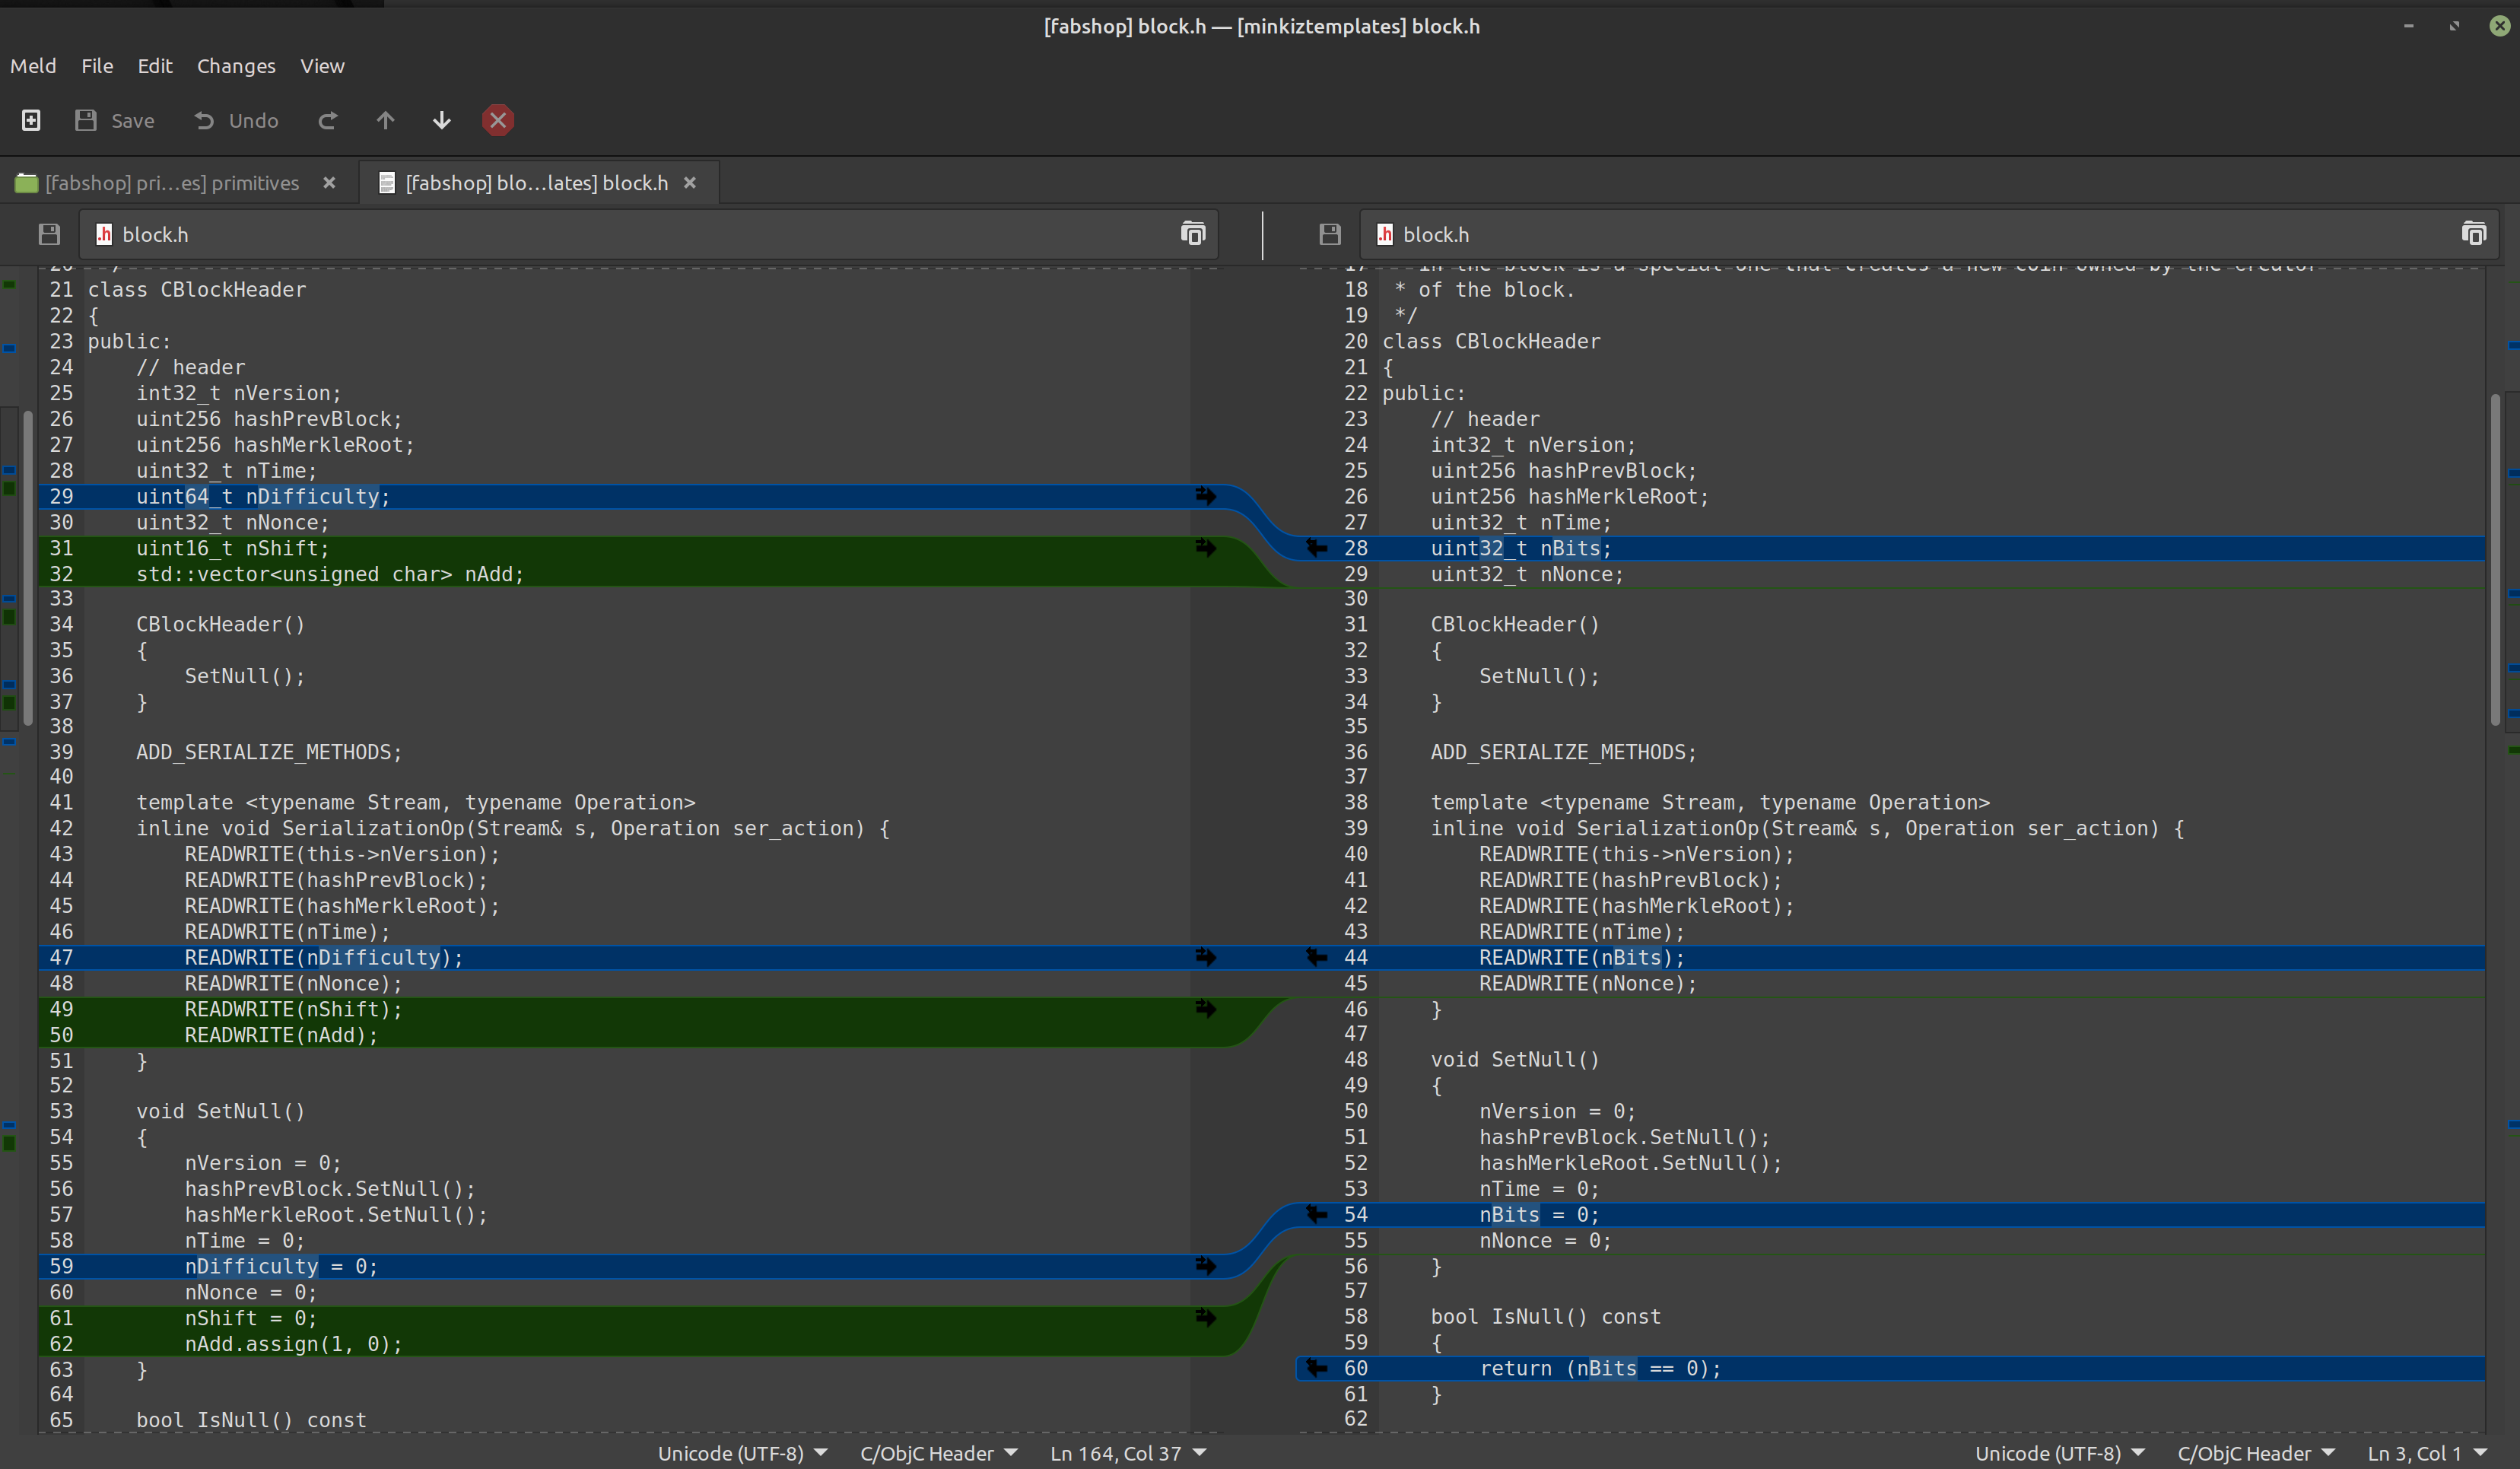
Task: Click the red stop icon in toolbar
Action: pyautogui.click(x=498, y=120)
